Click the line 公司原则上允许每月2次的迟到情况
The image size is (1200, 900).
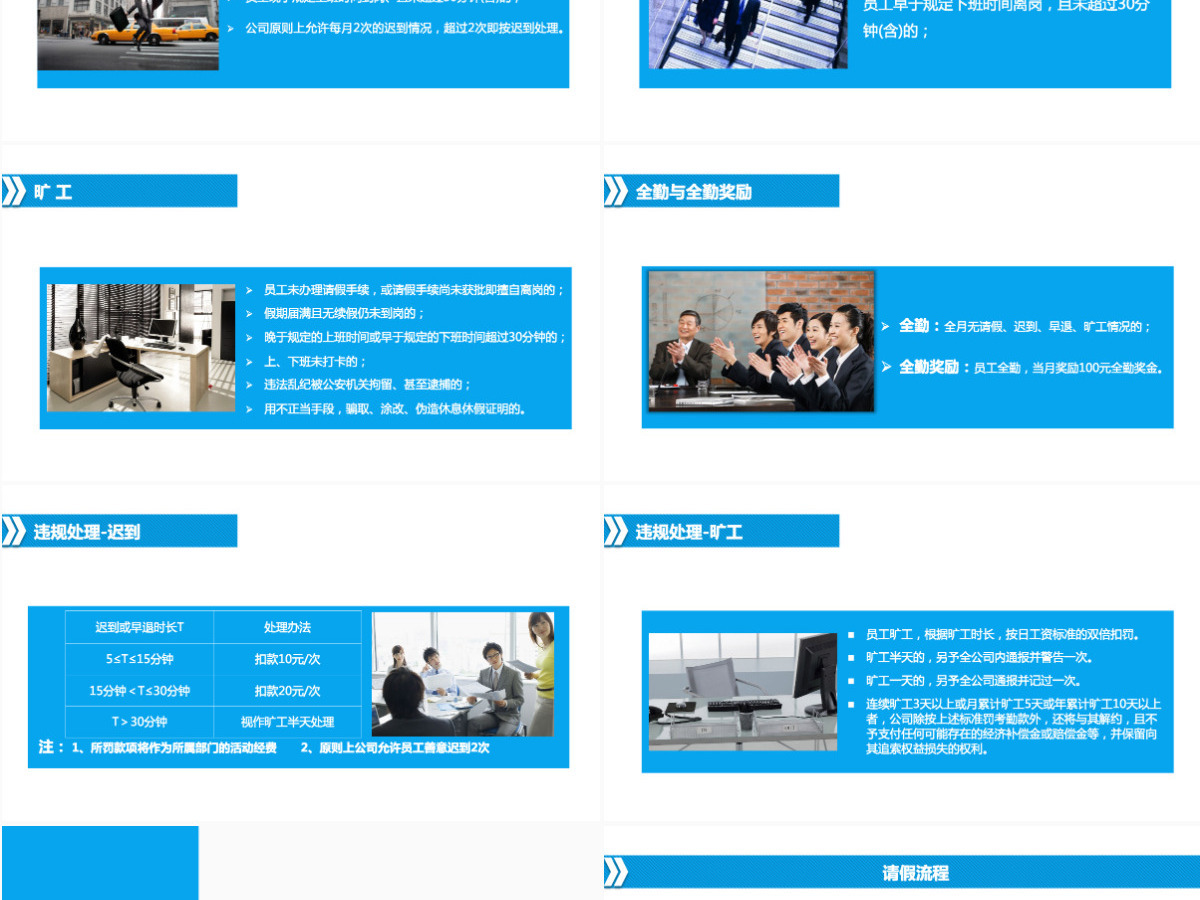coord(405,28)
